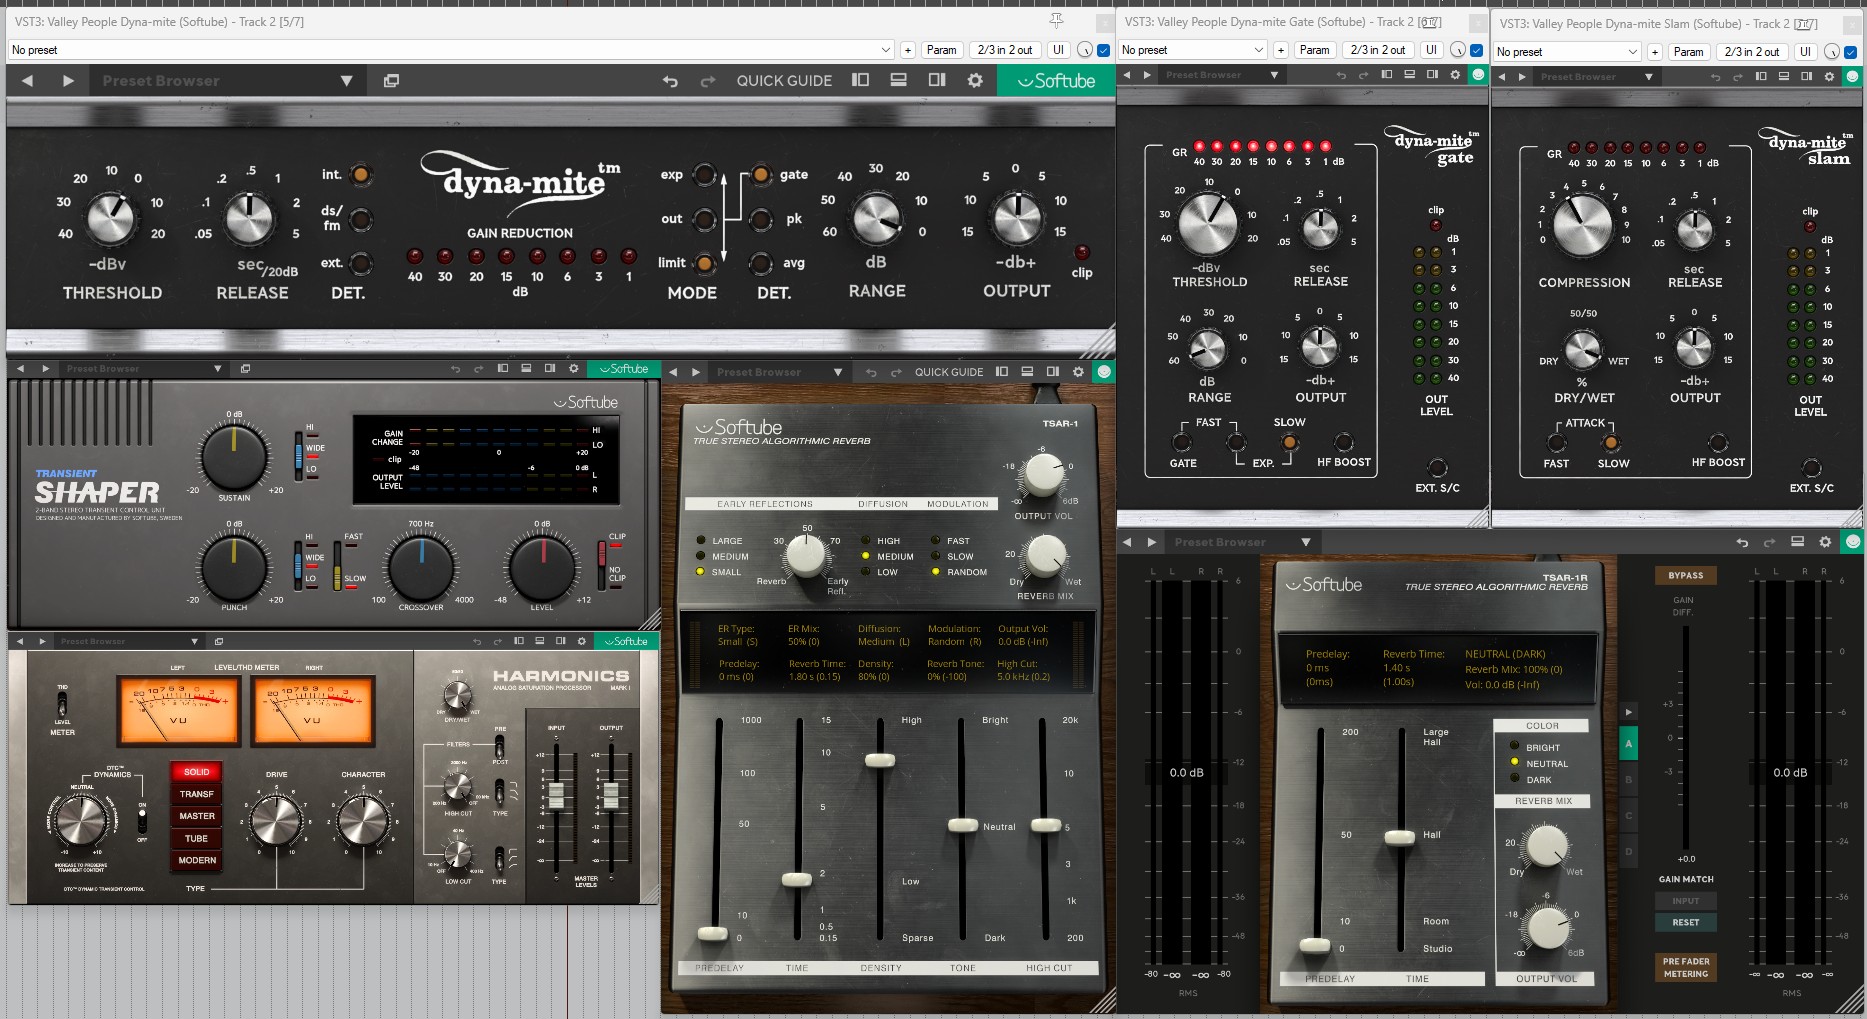Click the HIGH CUT fader on TSAR-1
1867x1019 pixels.
pos(1045,825)
